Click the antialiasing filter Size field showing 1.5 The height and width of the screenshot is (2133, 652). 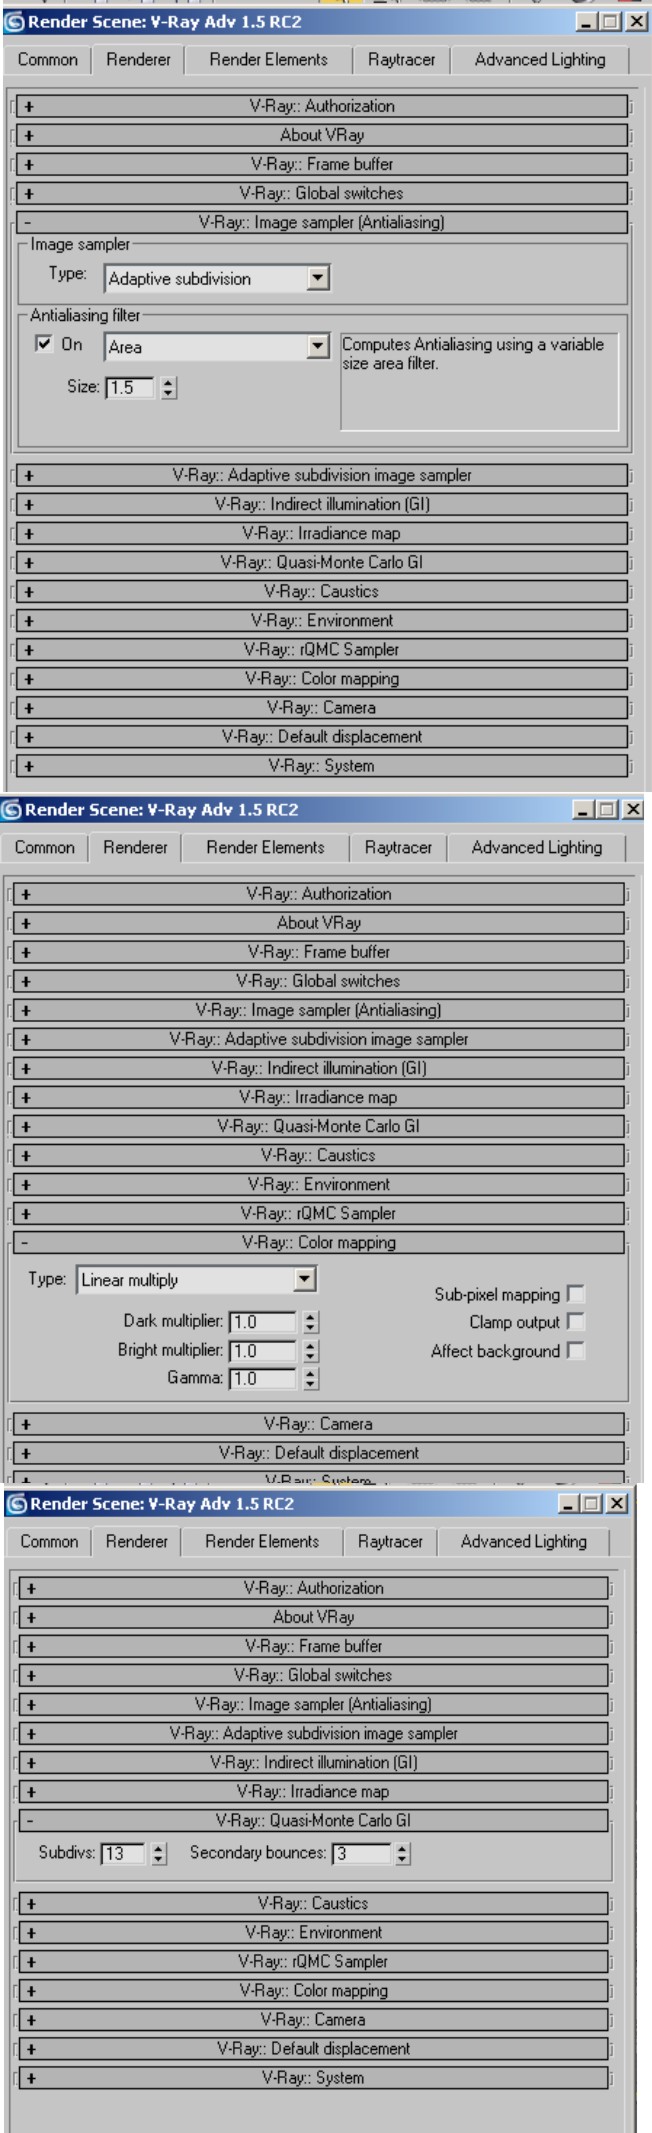[x=130, y=387]
